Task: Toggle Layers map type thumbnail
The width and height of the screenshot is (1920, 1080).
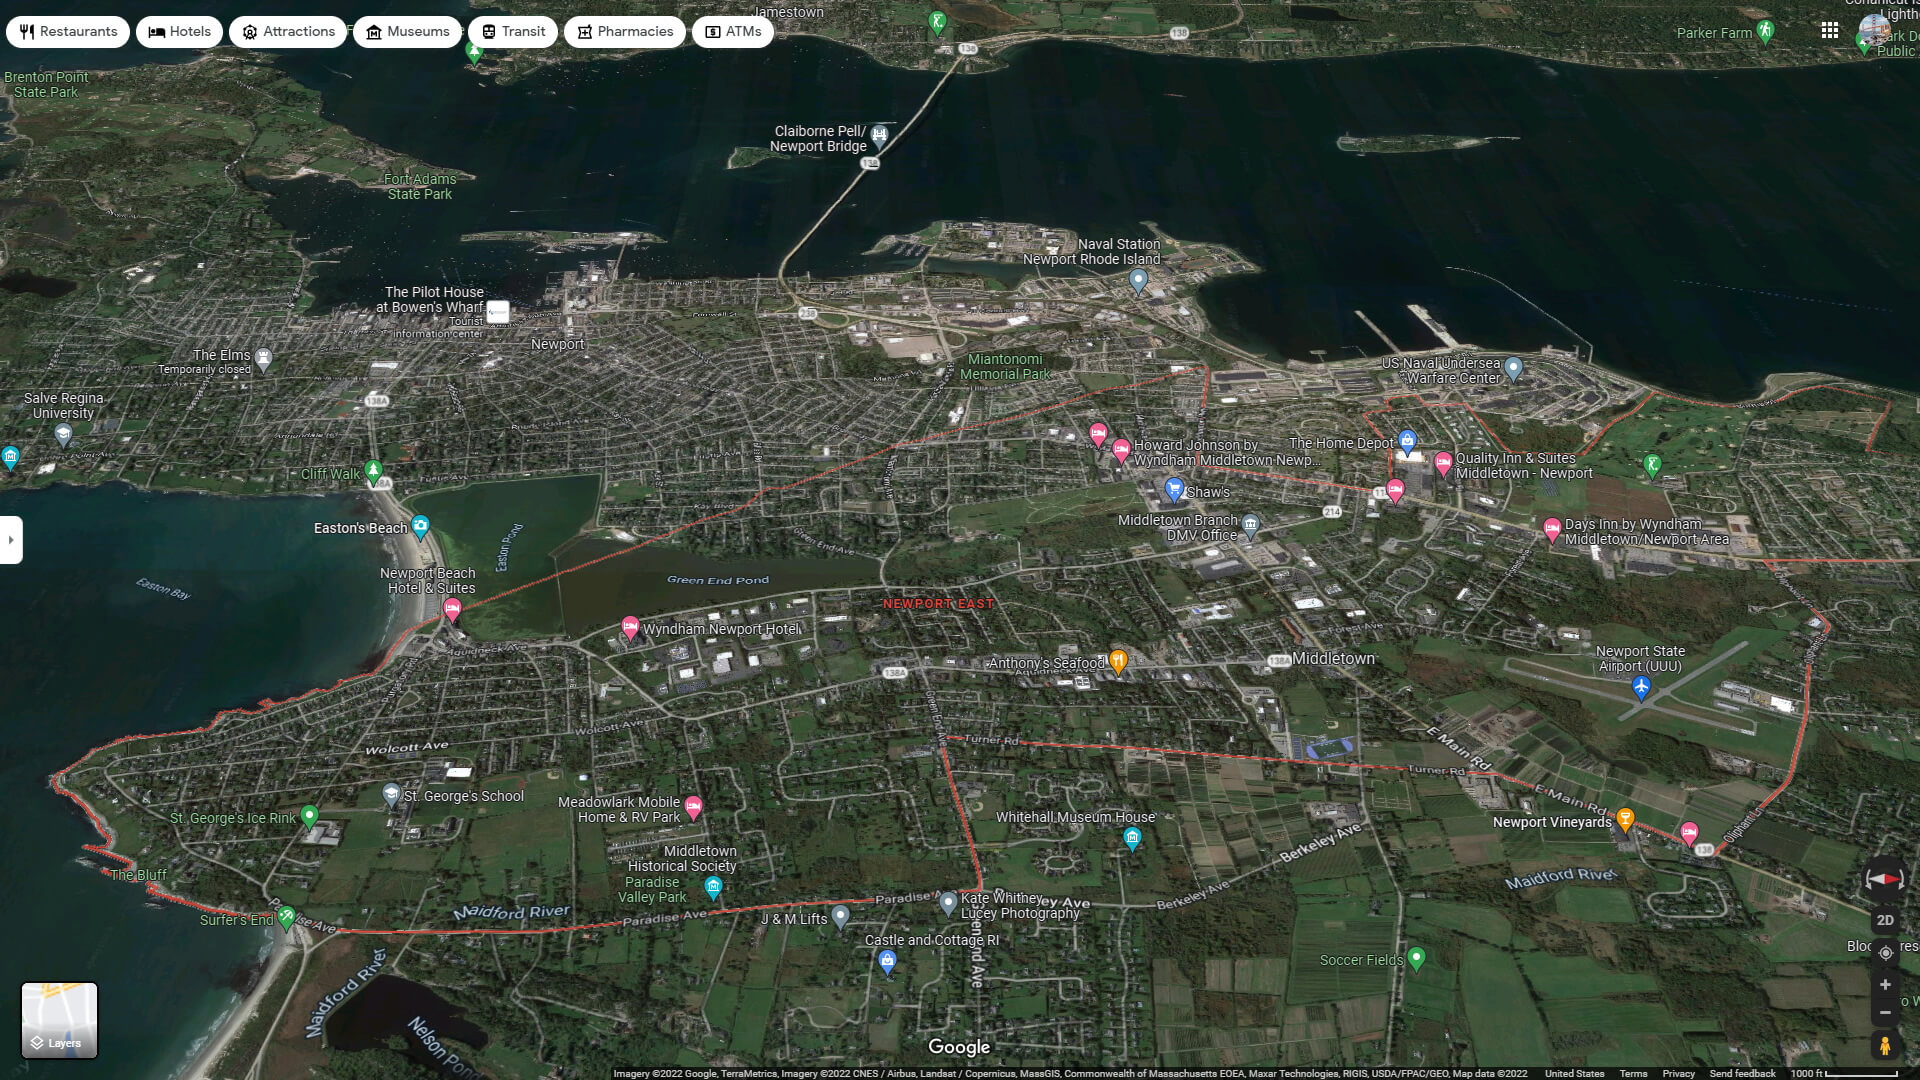Action: (60, 1020)
